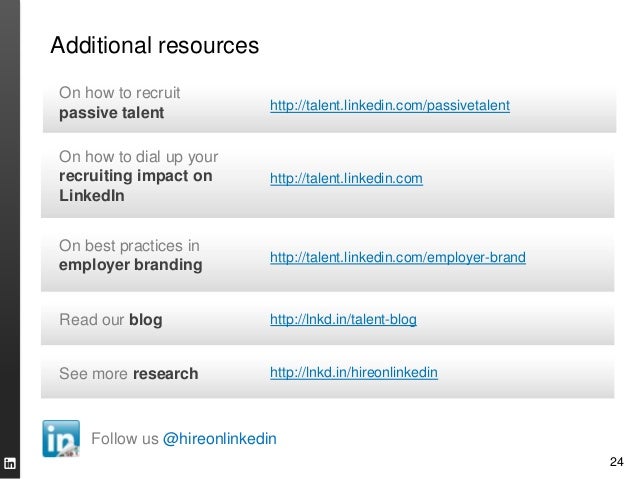Screen dimensions: 638x479
Task: Click the page number 24
Action: (616, 462)
